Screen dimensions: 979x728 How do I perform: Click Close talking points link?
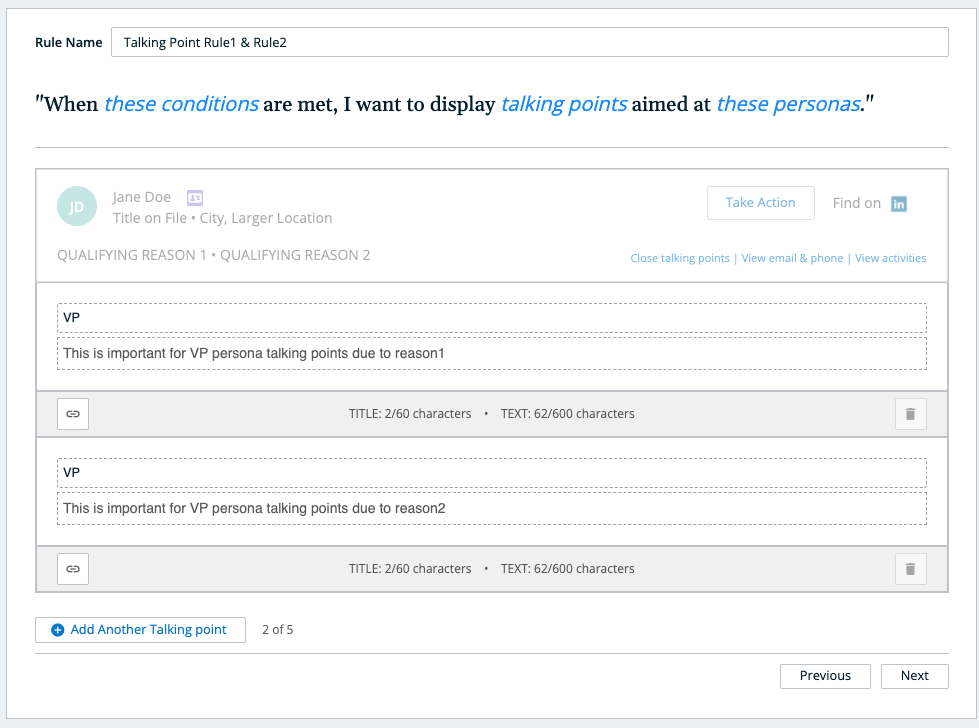[680, 258]
